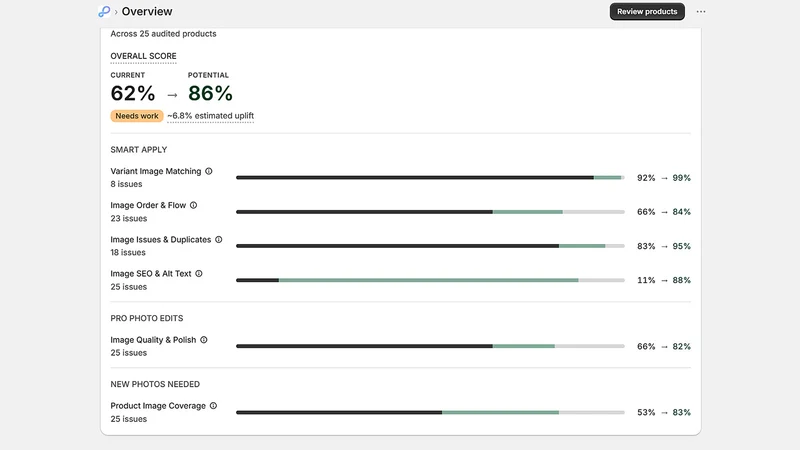Show info for Image Quality & Polish
This screenshot has height=450, width=800.
coord(204,340)
